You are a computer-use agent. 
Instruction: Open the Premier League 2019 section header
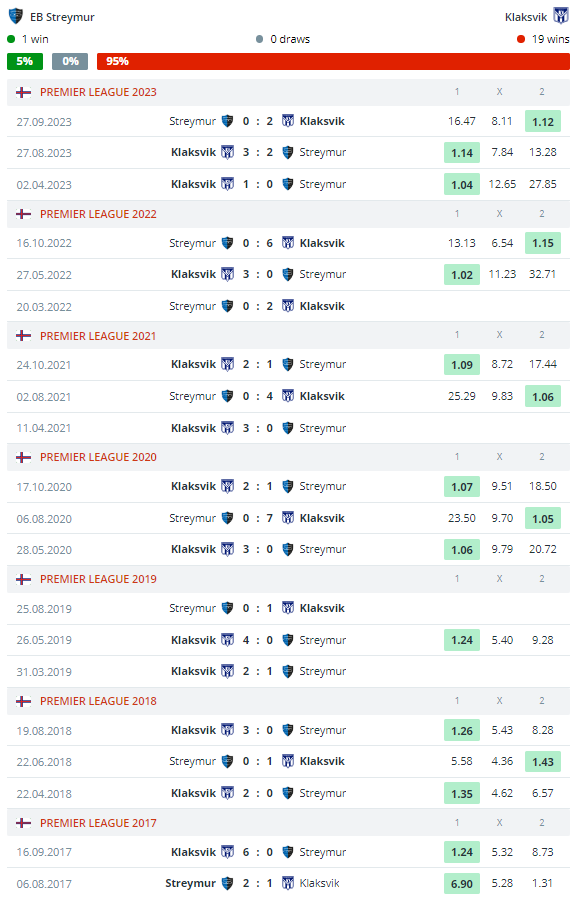point(288,579)
